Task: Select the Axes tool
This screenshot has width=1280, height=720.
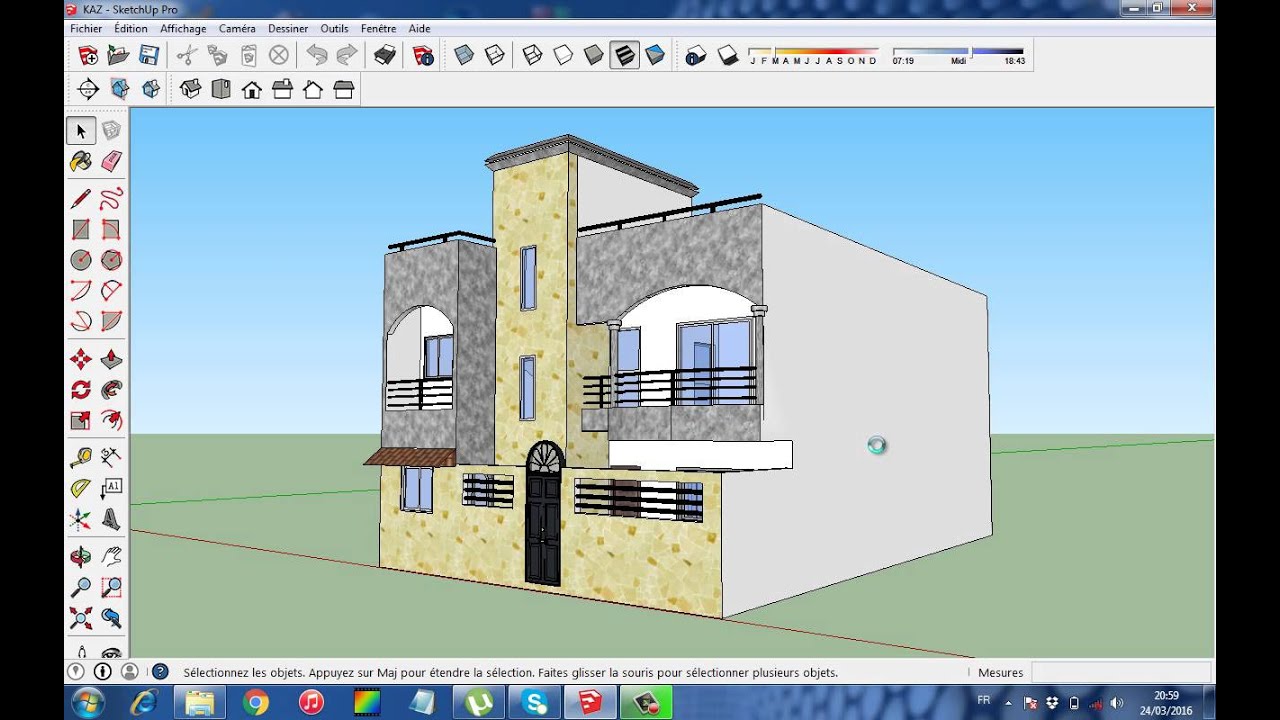Action: pos(81,519)
